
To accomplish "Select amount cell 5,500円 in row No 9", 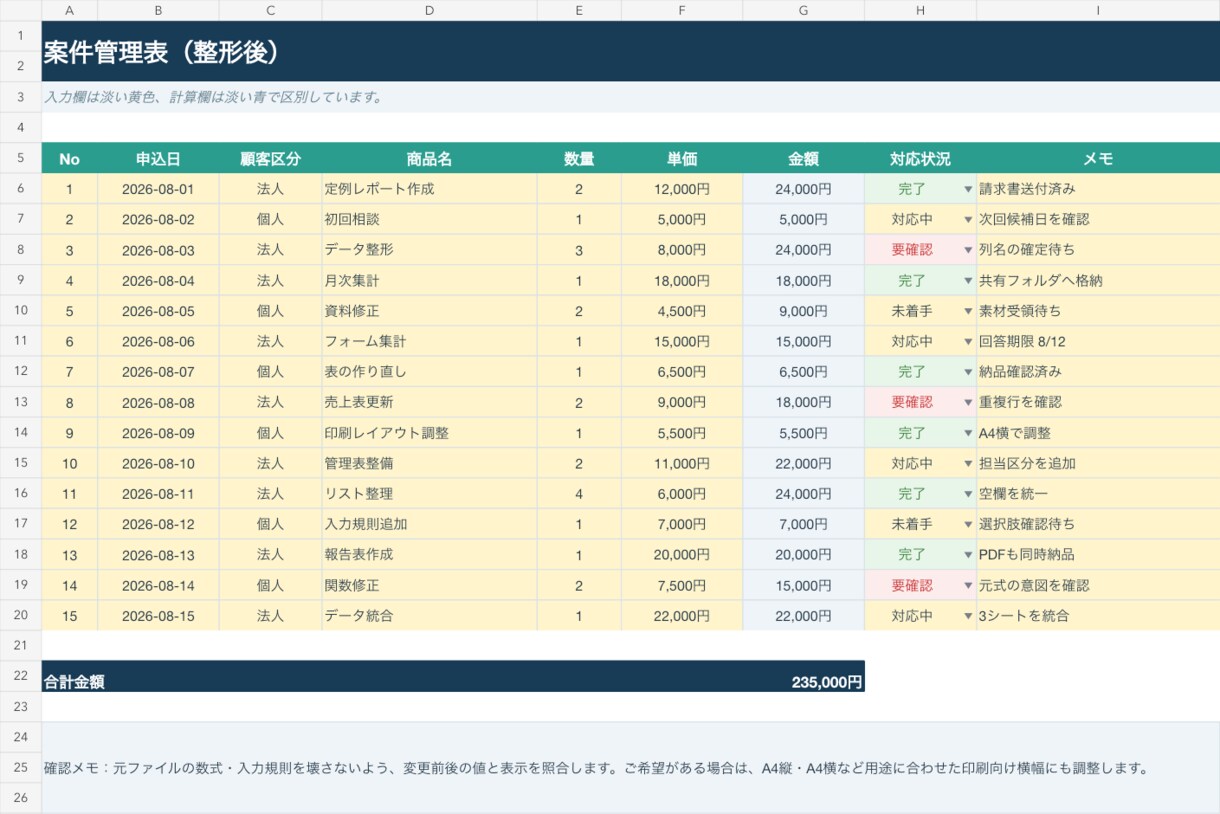I will point(804,433).
